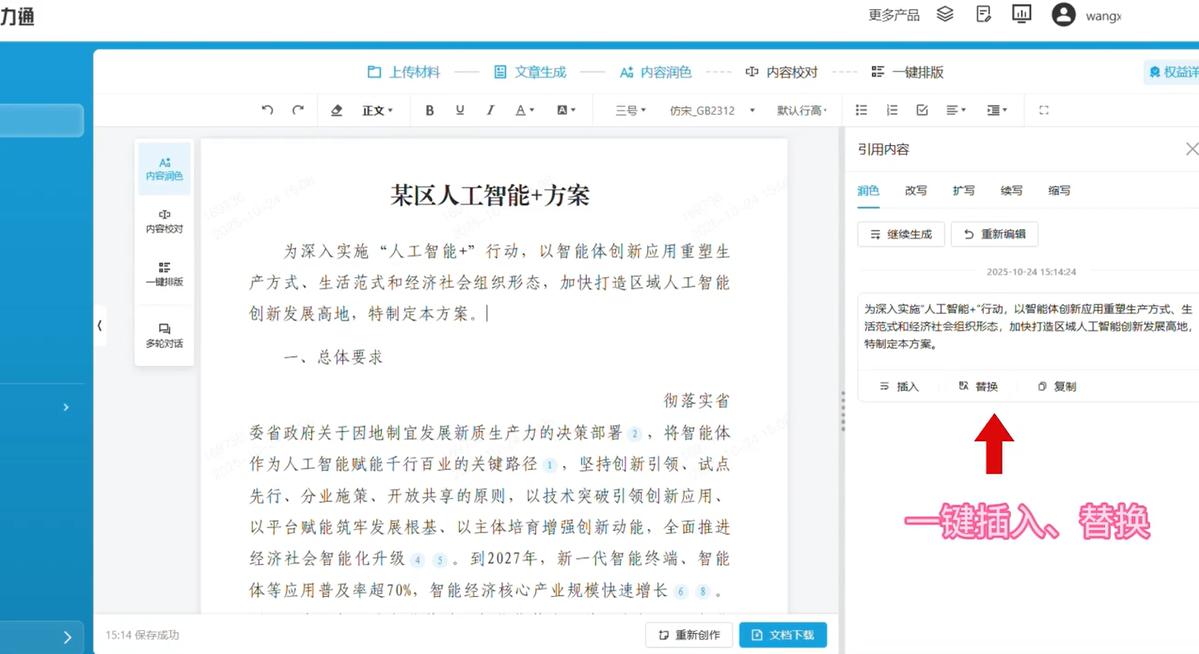Viewport: 1199px width, 654px height.
Task: Toggle bold formatting
Action: tap(430, 110)
